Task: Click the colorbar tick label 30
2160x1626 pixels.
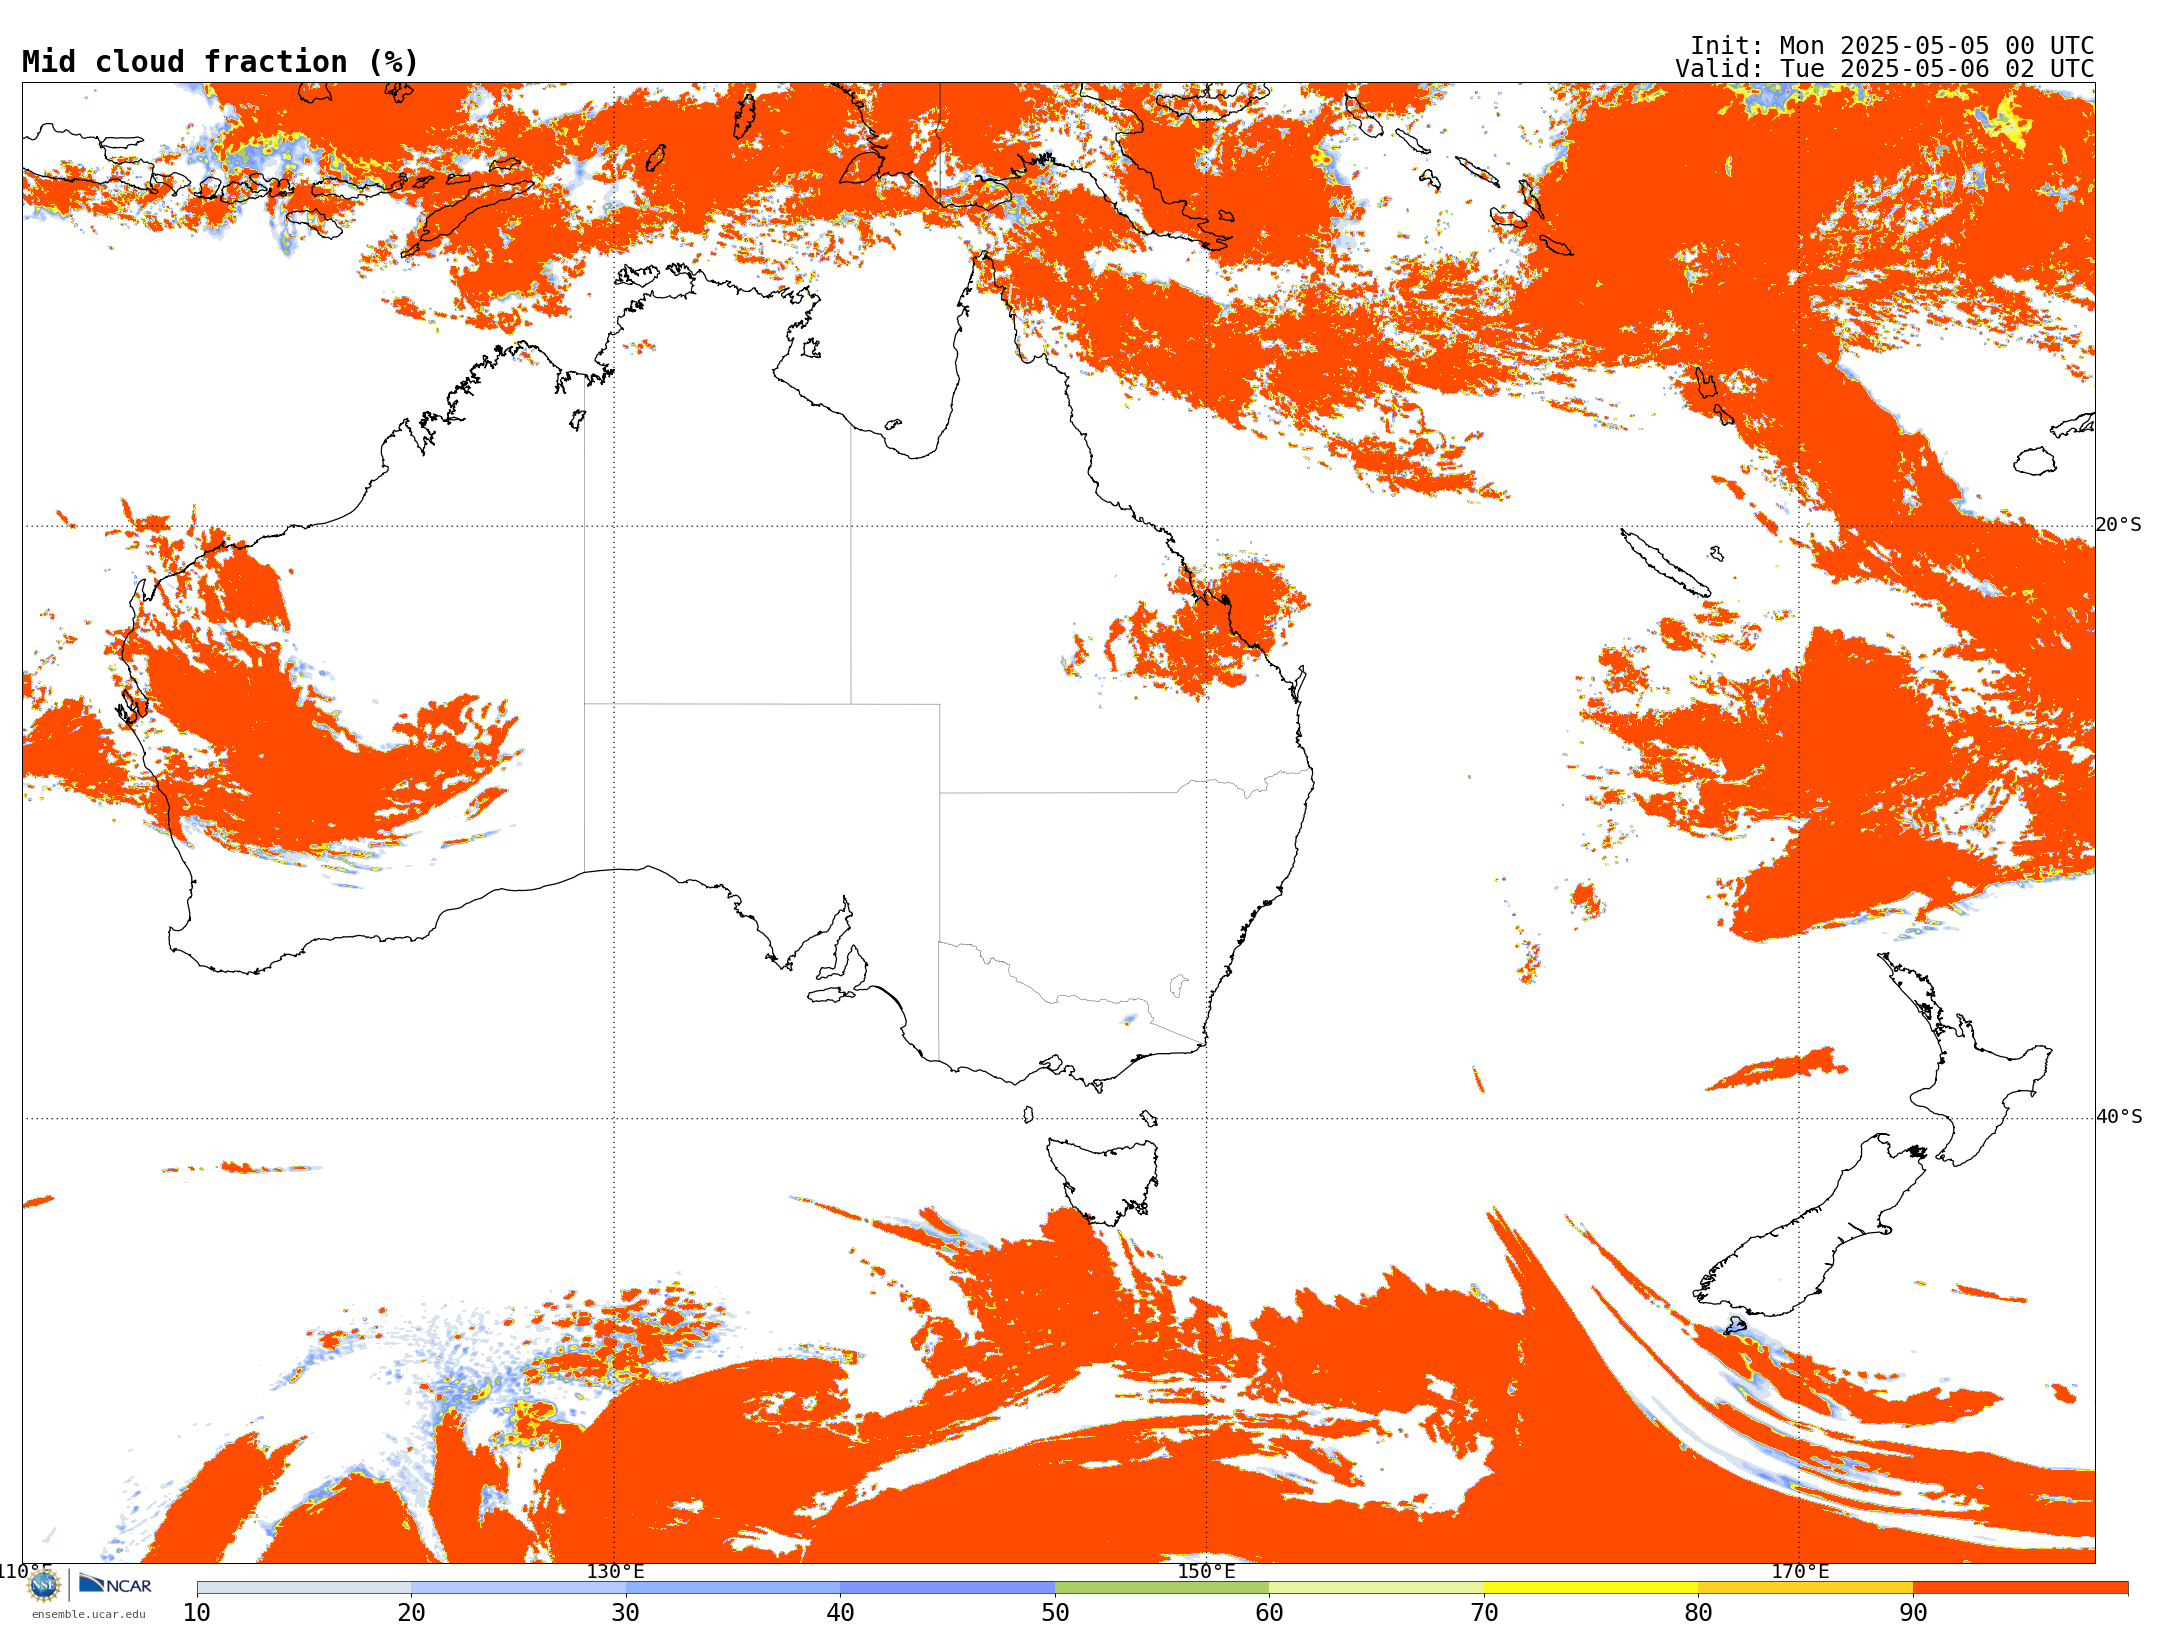Action: (626, 1613)
